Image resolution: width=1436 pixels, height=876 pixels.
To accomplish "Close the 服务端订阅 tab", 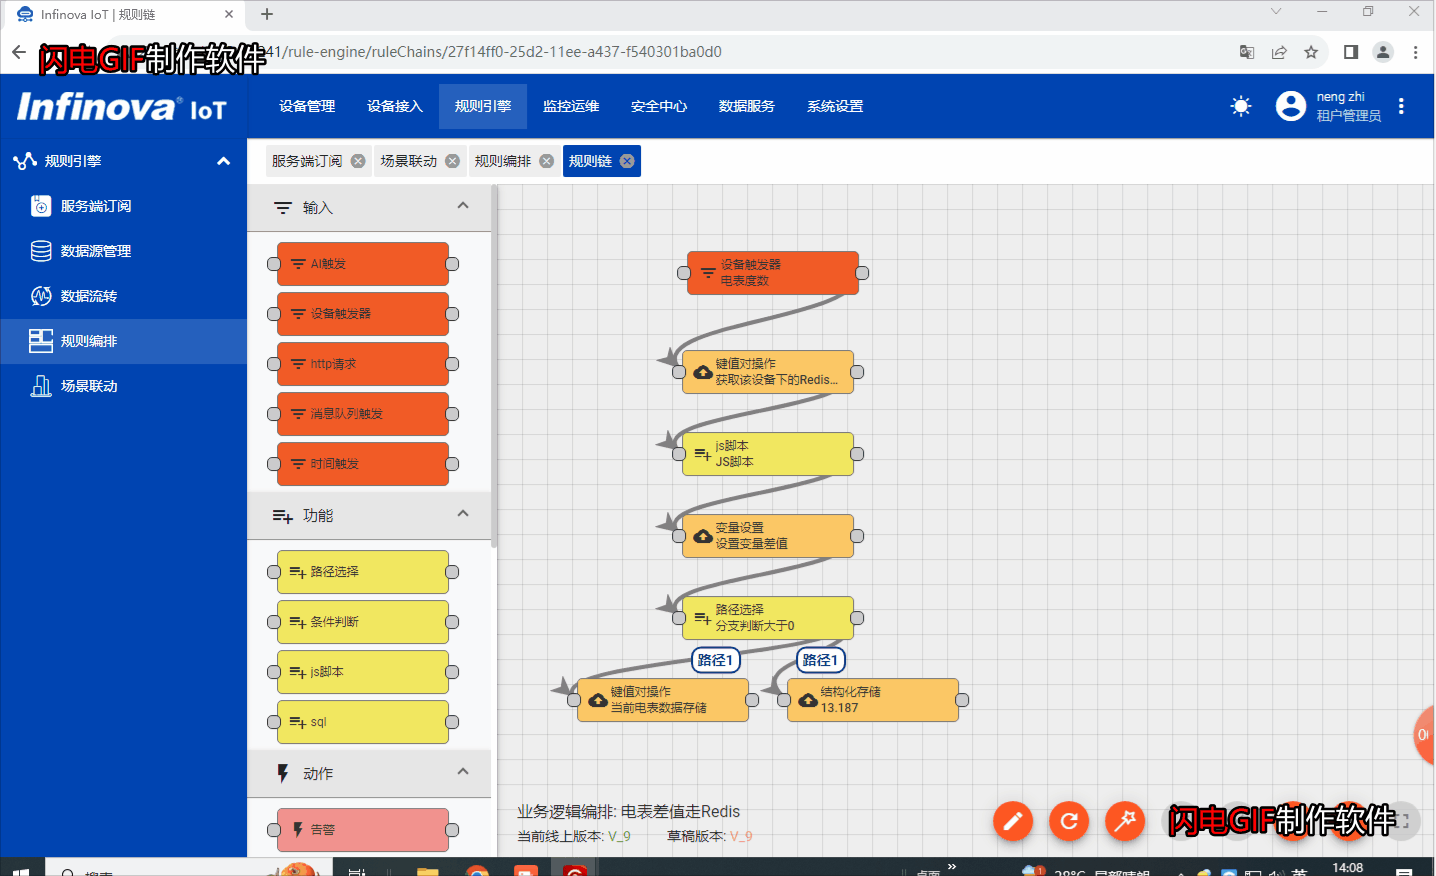I will click(358, 161).
